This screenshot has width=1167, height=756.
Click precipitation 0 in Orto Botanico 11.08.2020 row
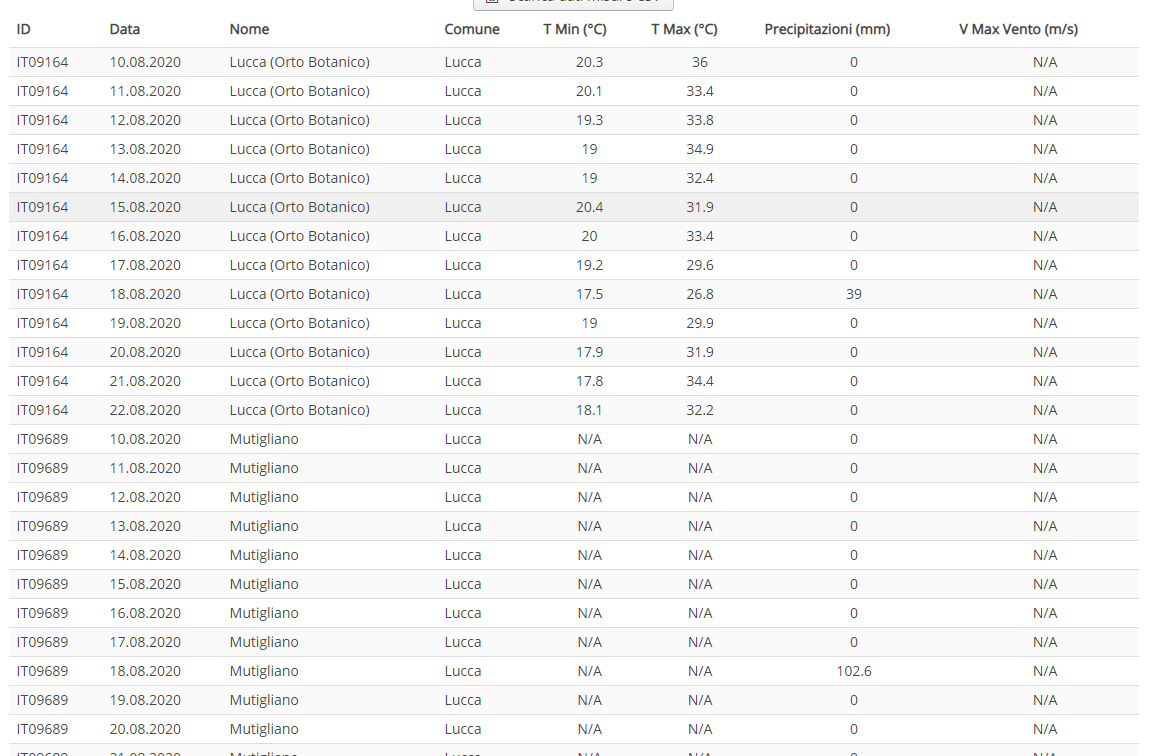[854, 91]
